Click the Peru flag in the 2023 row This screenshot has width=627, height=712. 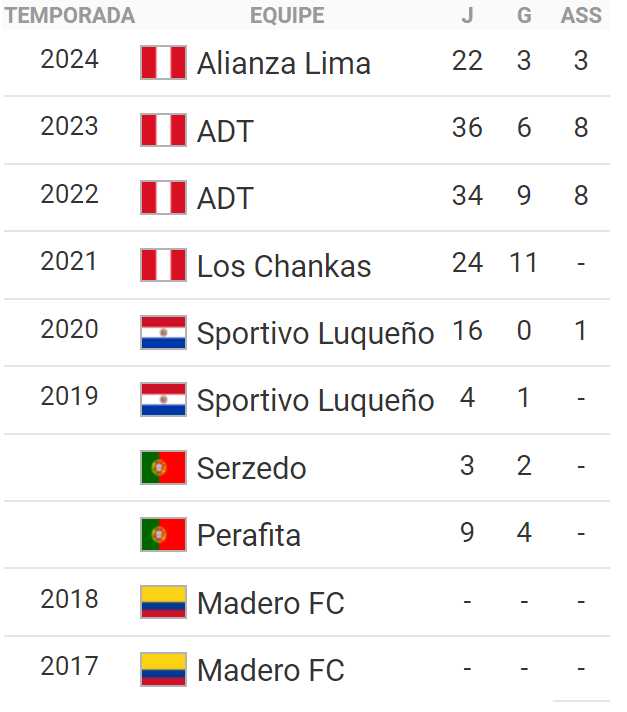[163, 130]
